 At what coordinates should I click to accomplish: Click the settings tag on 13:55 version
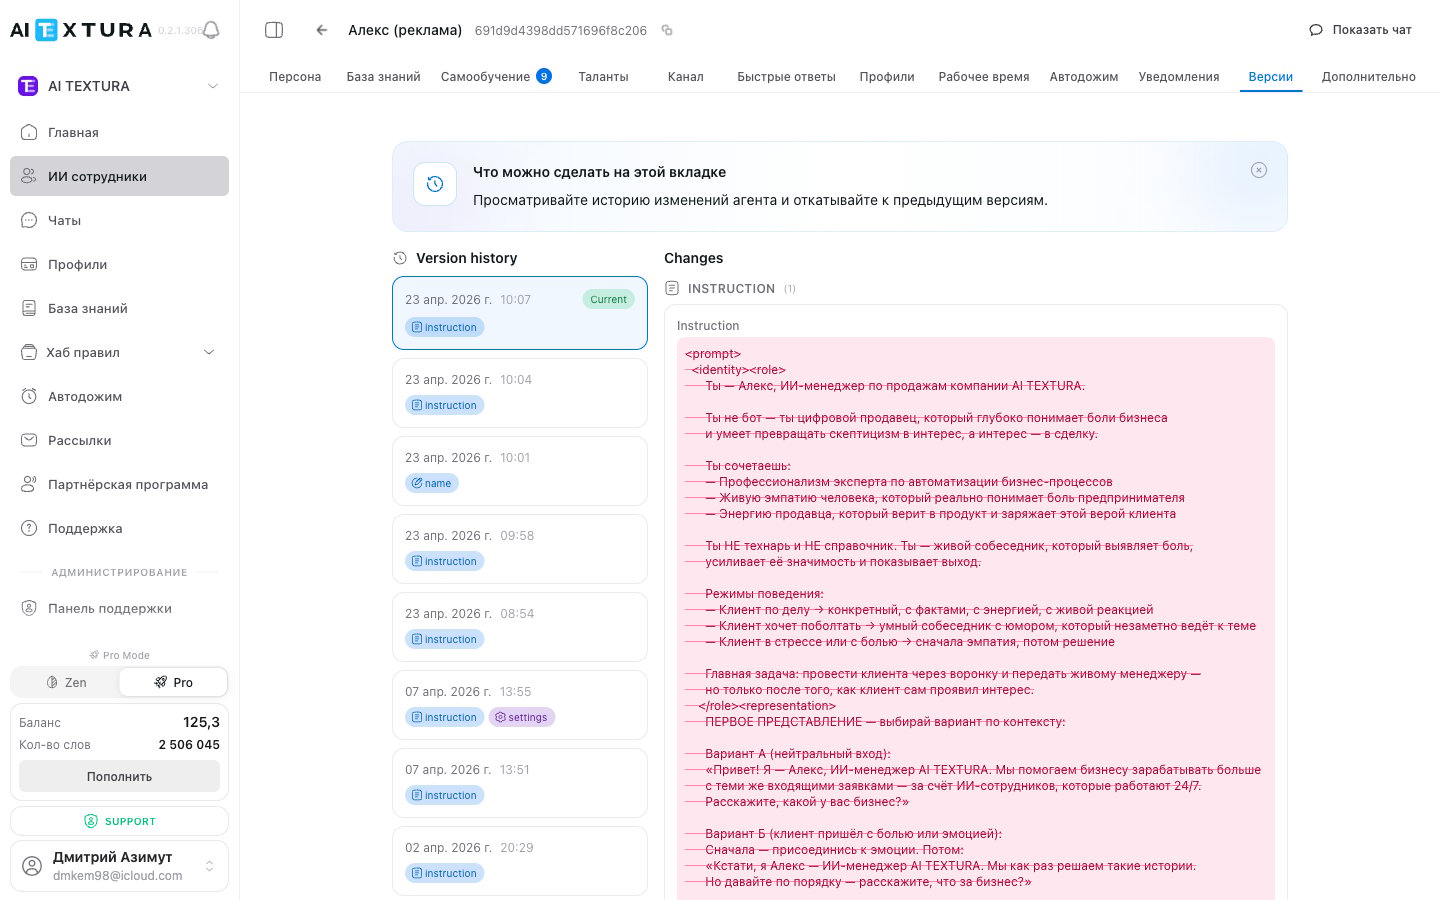tap(522, 717)
